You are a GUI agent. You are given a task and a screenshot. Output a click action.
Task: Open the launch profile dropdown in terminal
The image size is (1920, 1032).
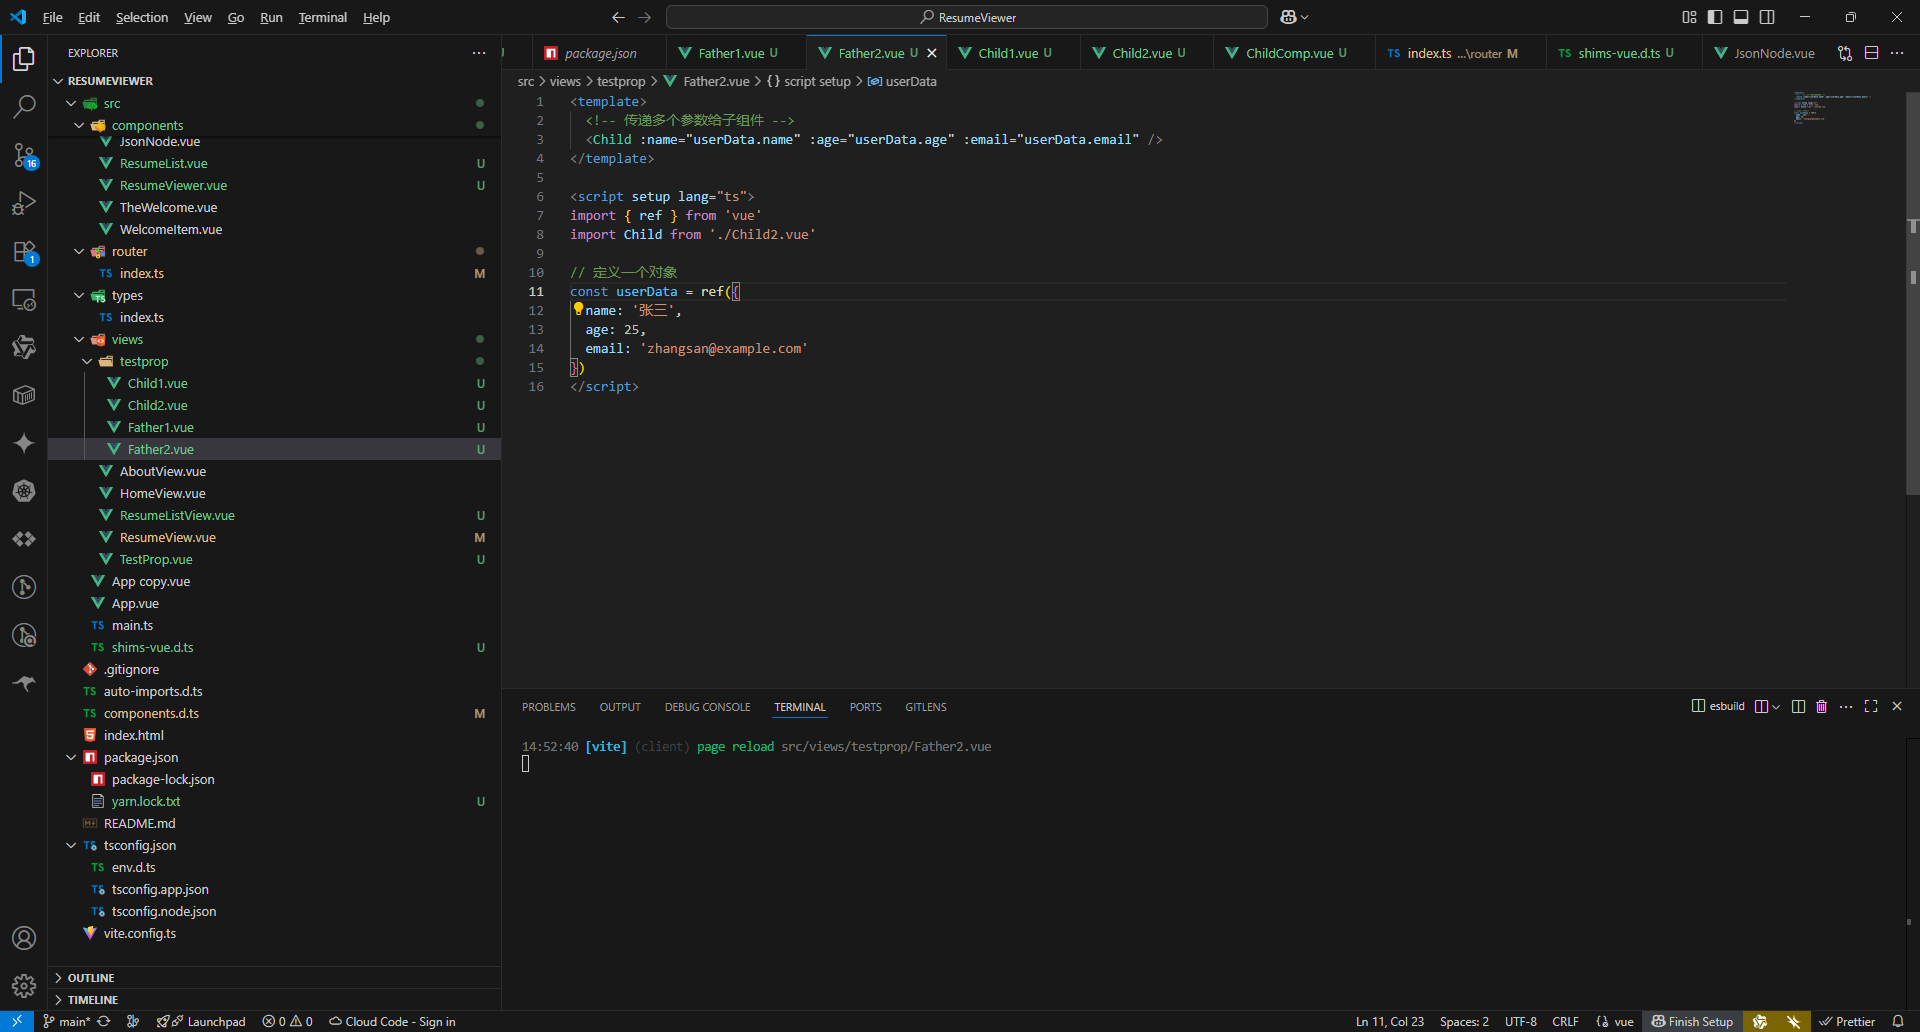1775,707
